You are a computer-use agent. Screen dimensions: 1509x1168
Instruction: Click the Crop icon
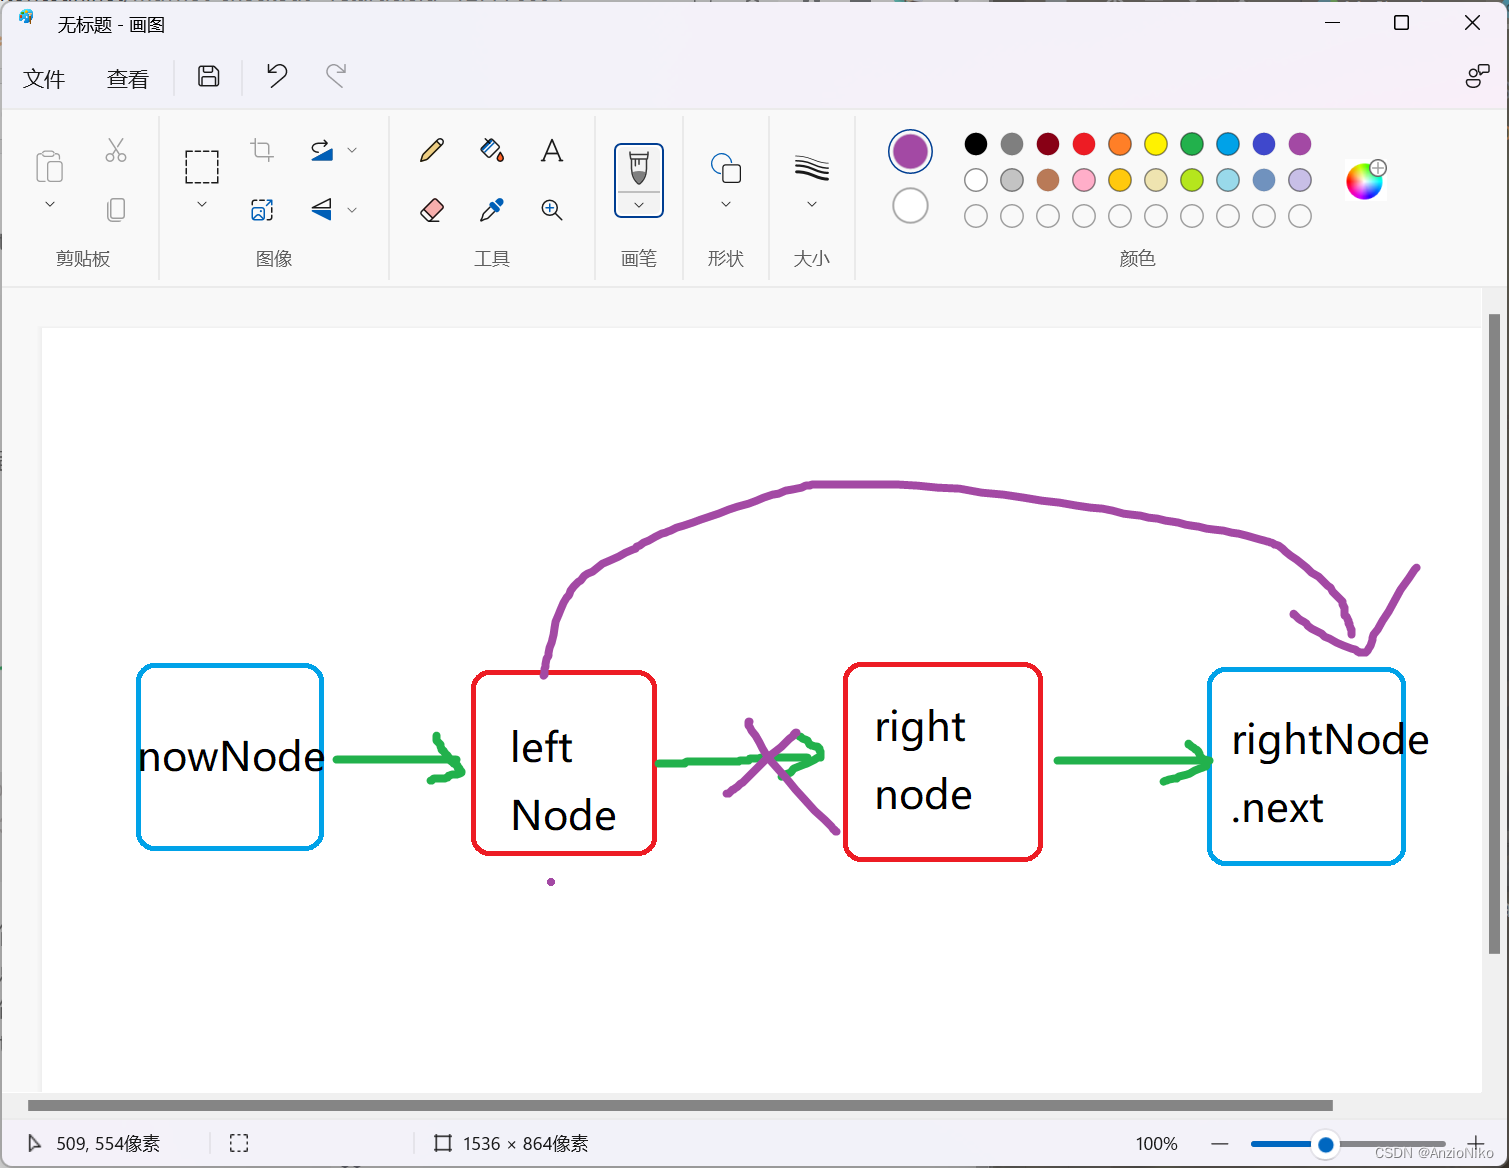pyautogui.click(x=262, y=150)
